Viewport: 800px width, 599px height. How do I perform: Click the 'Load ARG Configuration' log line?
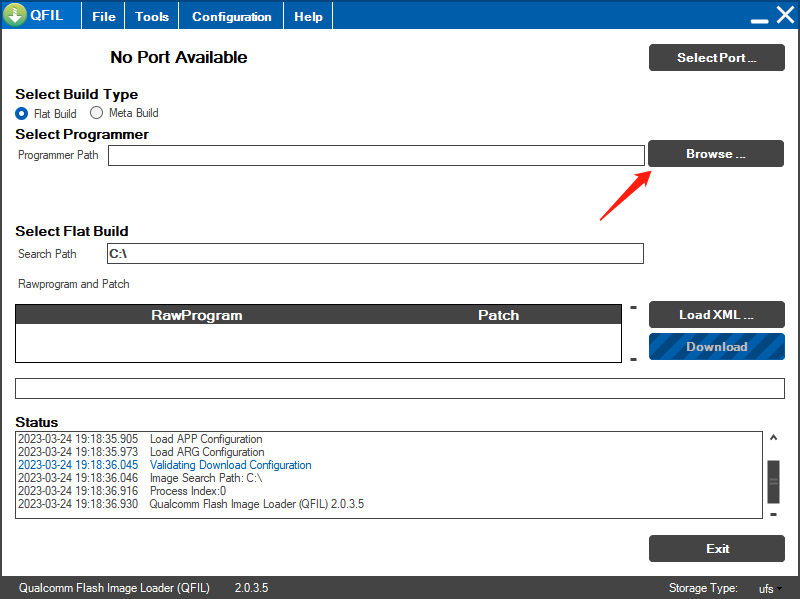(207, 452)
